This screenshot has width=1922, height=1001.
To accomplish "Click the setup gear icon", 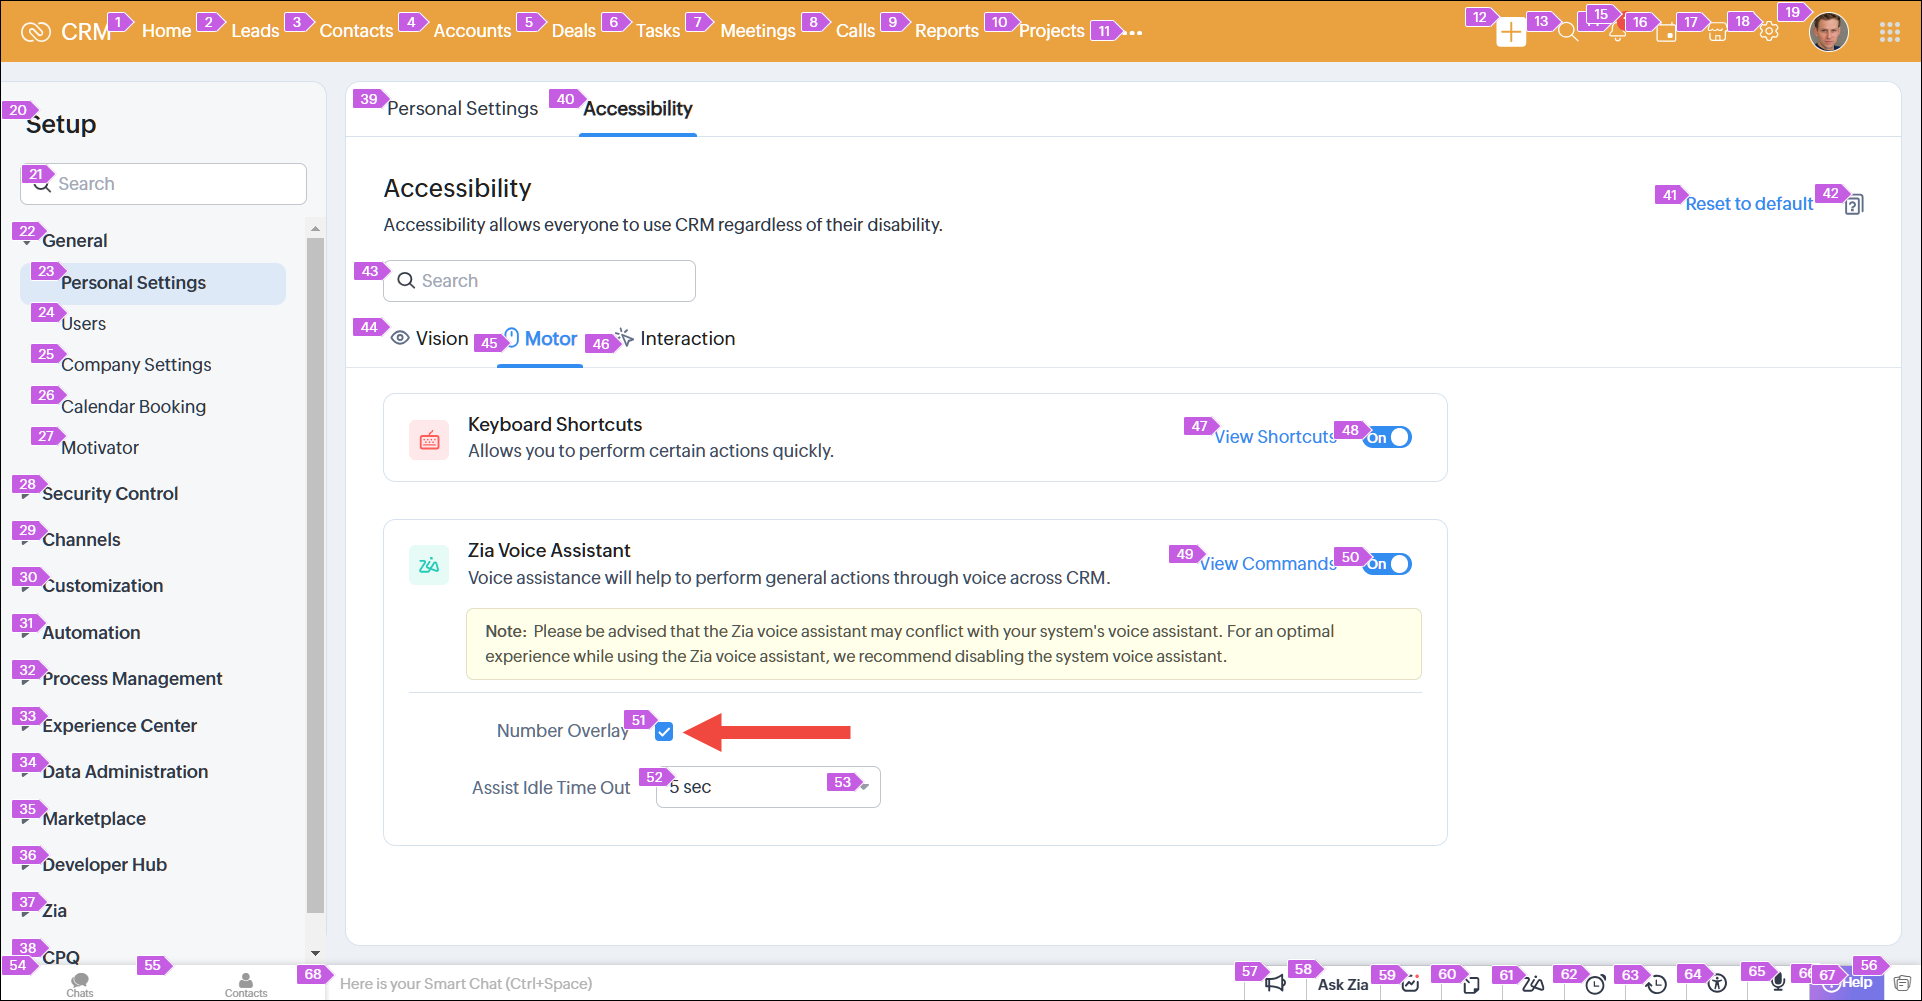I will coord(1769,32).
